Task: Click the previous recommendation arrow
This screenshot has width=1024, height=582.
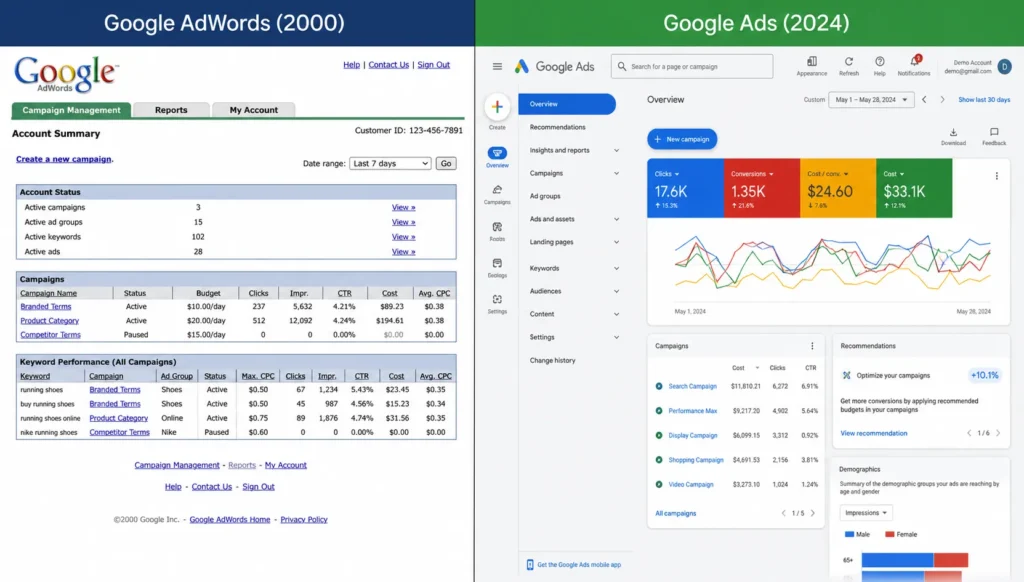Action: pyautogui.click(x=969, y=433)
